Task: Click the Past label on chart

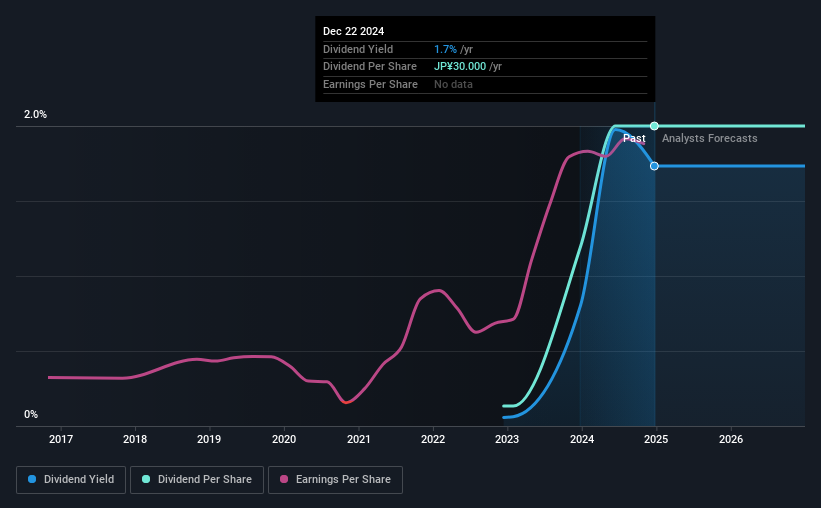Action: click(634, 138)
